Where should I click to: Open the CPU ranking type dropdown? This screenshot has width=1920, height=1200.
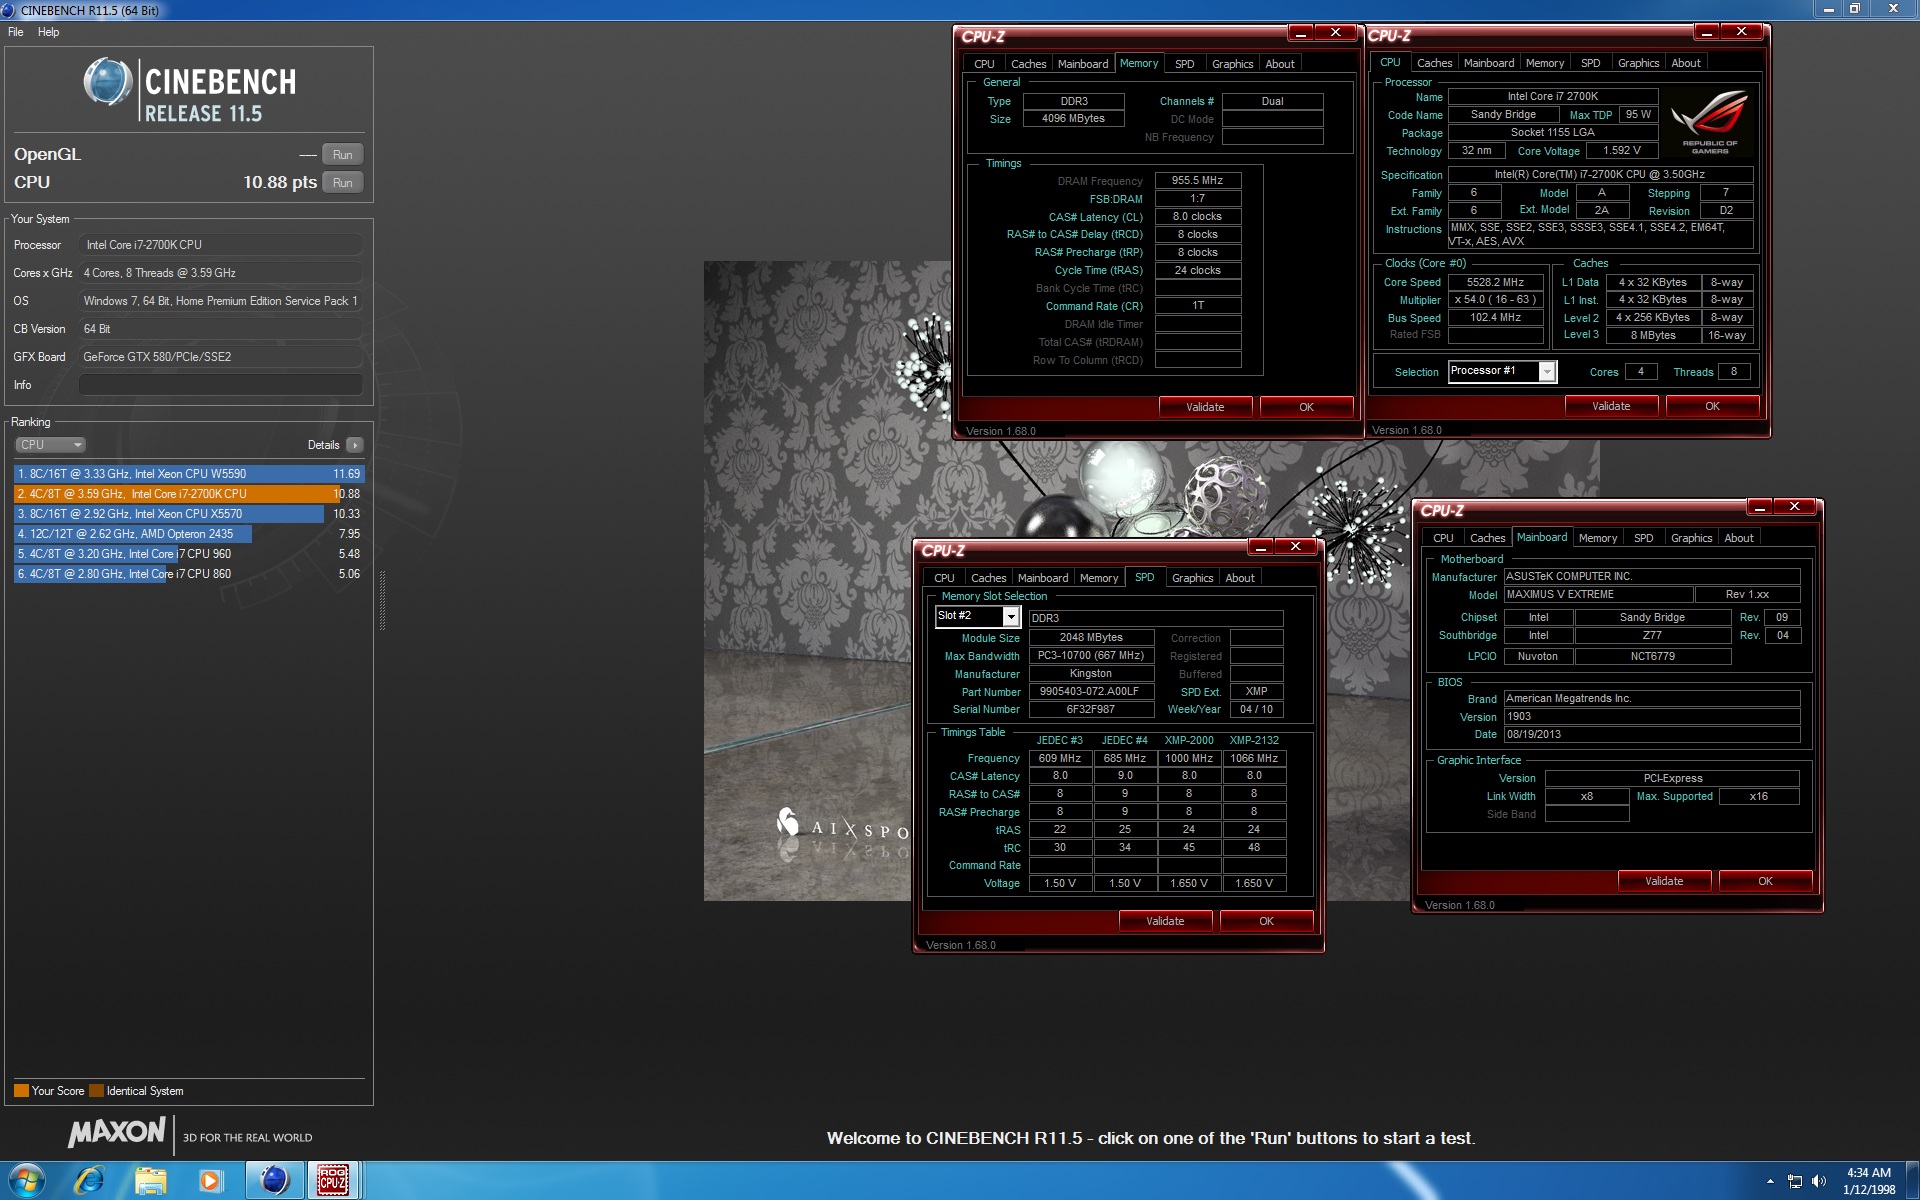point(50,445)
